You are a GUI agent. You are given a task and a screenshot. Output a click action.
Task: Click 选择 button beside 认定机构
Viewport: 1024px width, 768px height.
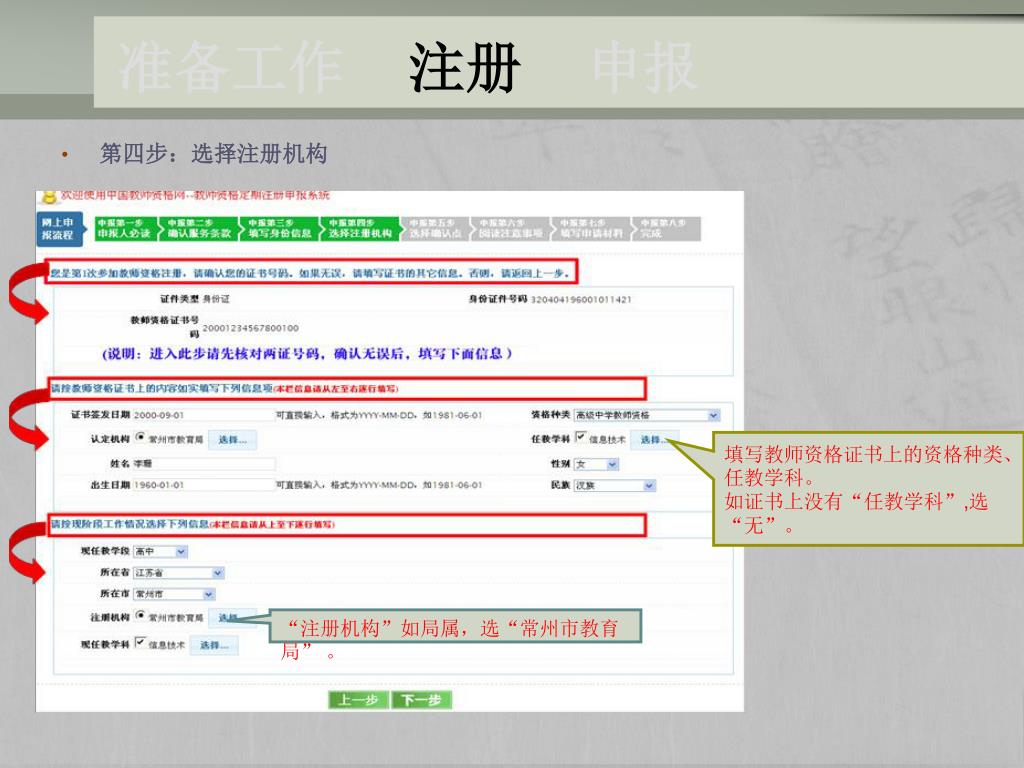[x=232, y=440]
